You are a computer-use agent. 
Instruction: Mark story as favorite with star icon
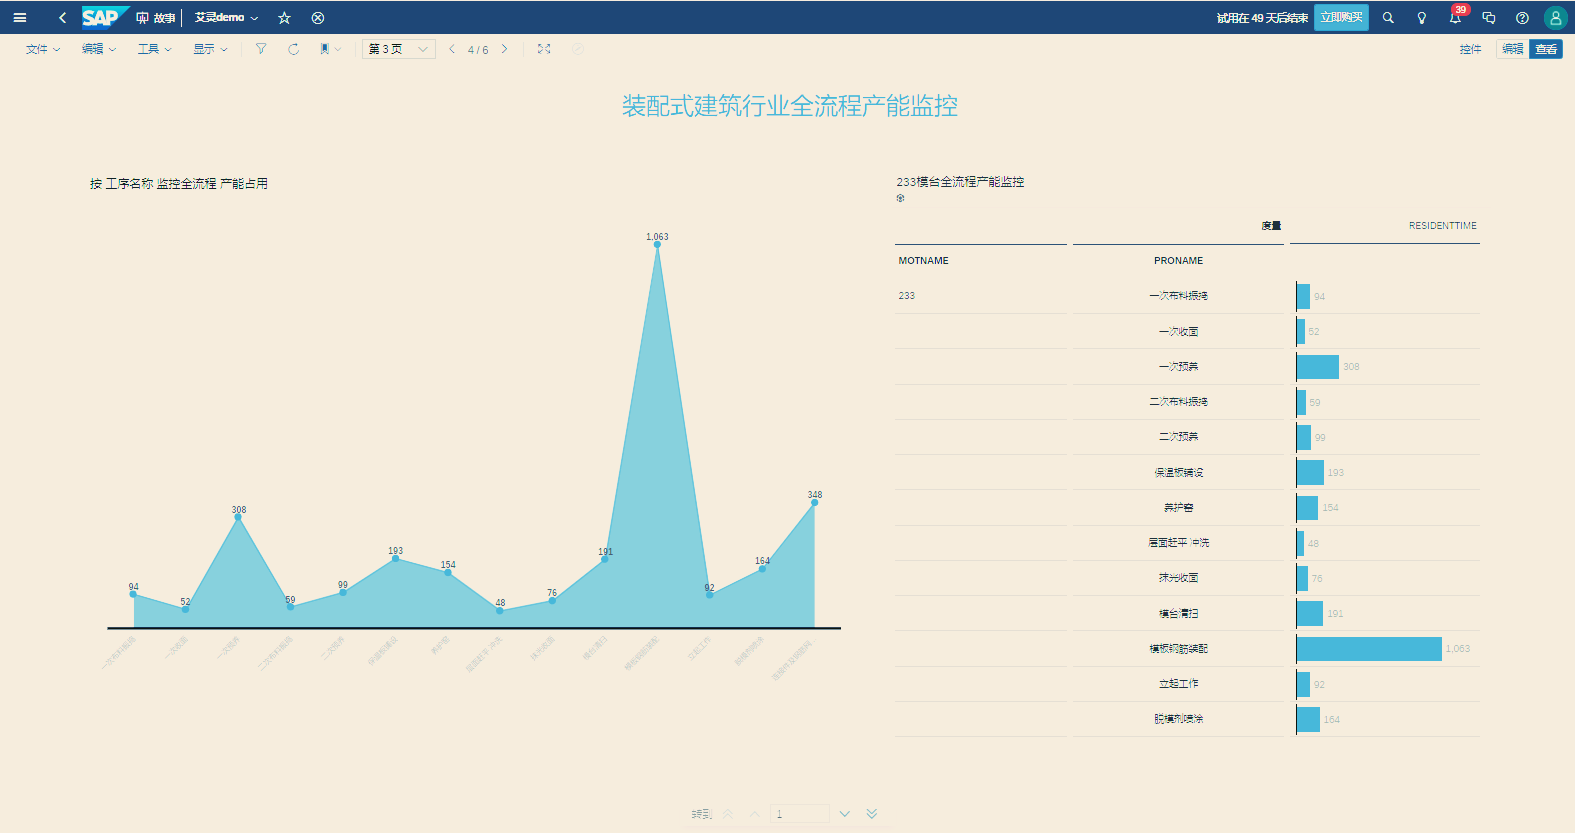tap(284, 18)
